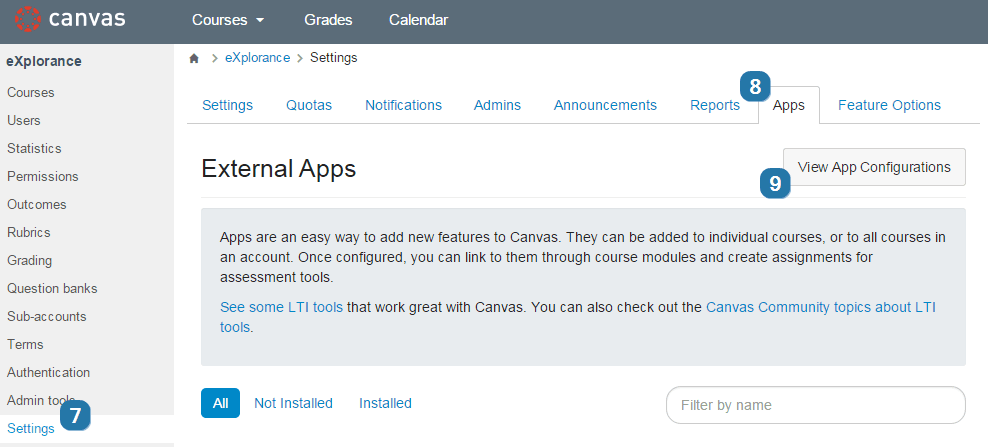Viewport: 988px width, 447px height.
Task: Click eXplorance in the breadcrumb
Action: 258,58
